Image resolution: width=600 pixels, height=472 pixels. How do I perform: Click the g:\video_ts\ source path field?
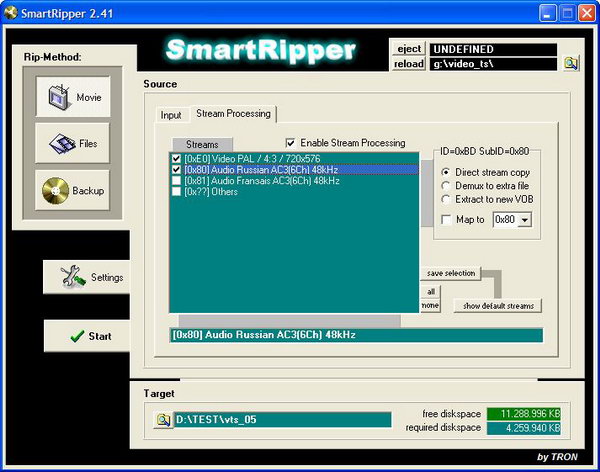[493, 64]
